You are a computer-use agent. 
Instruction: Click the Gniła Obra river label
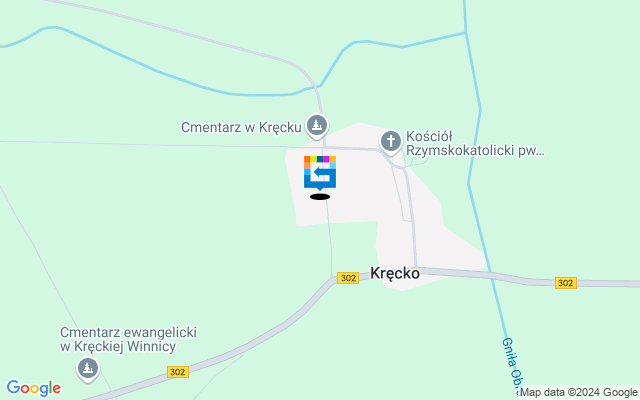[x=513, y=362]
